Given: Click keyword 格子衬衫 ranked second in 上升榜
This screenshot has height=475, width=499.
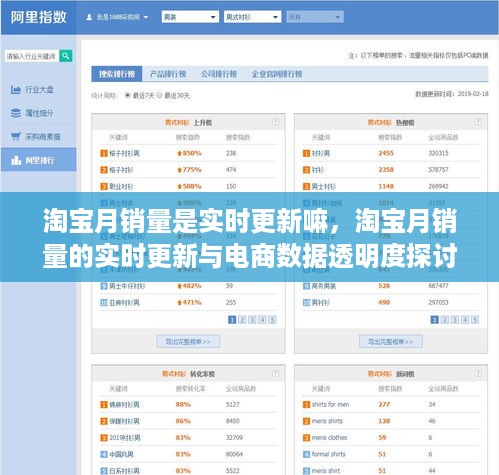Looking at the screenshot, I should (x=121, y=170).
